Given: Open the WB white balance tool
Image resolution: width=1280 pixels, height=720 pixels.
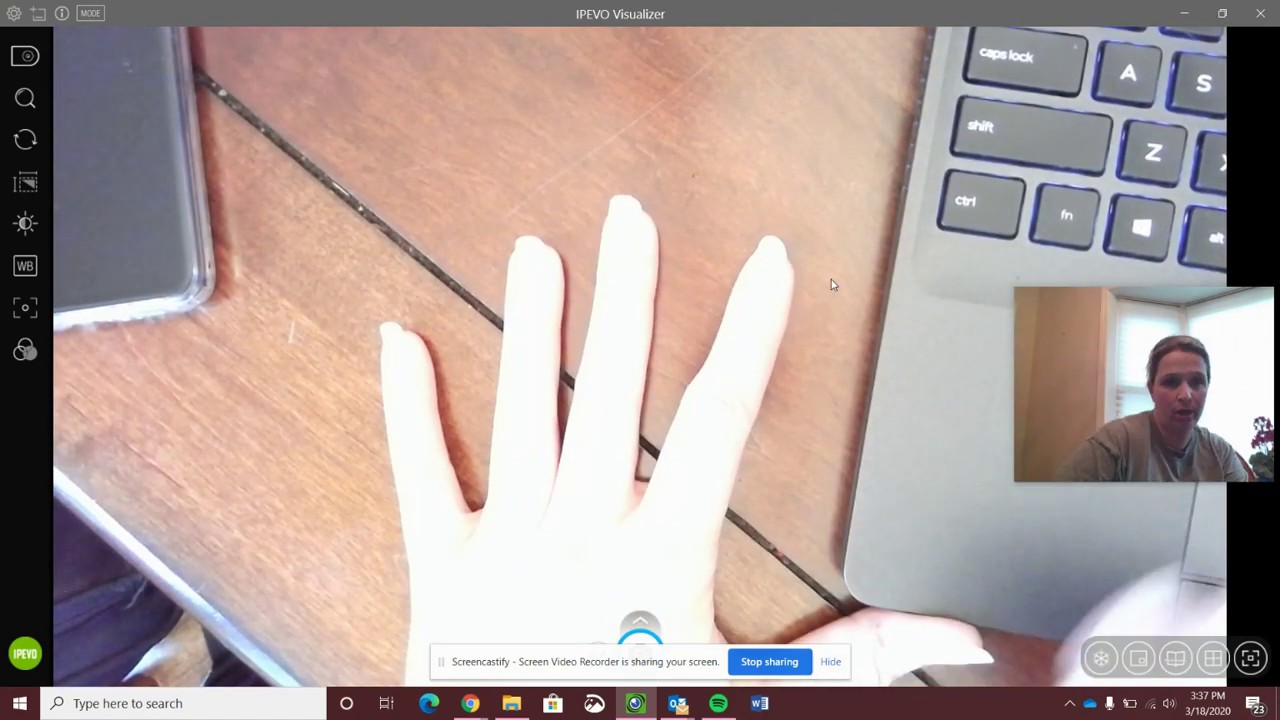Looking at the screenshot, I should (25, 266).
